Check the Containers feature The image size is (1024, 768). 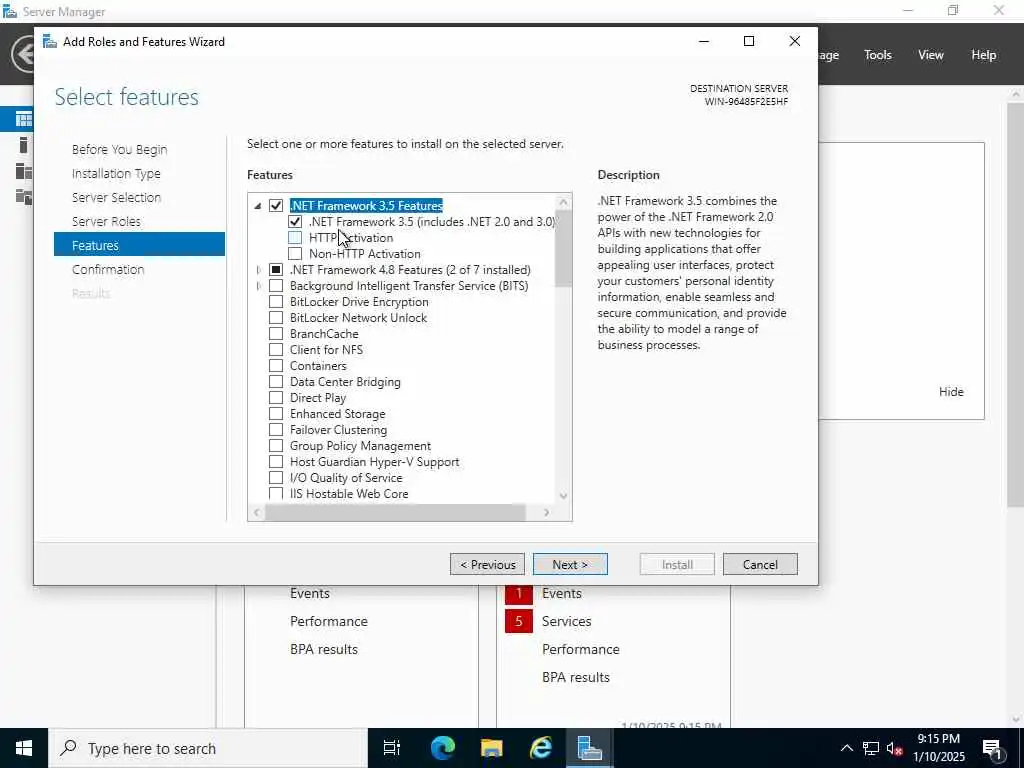click(x=276, y=366)
